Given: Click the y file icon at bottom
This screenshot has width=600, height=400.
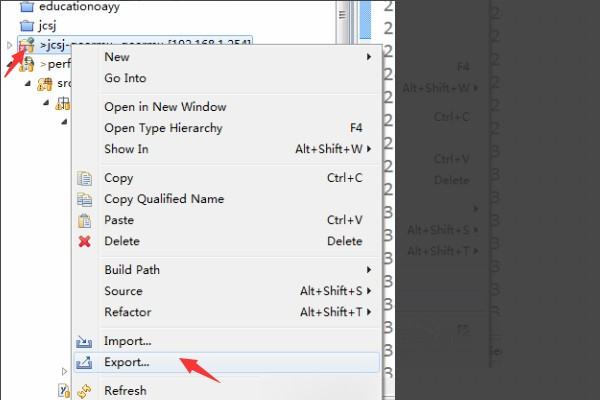Looking at the screenshot, I should point(64,390).
